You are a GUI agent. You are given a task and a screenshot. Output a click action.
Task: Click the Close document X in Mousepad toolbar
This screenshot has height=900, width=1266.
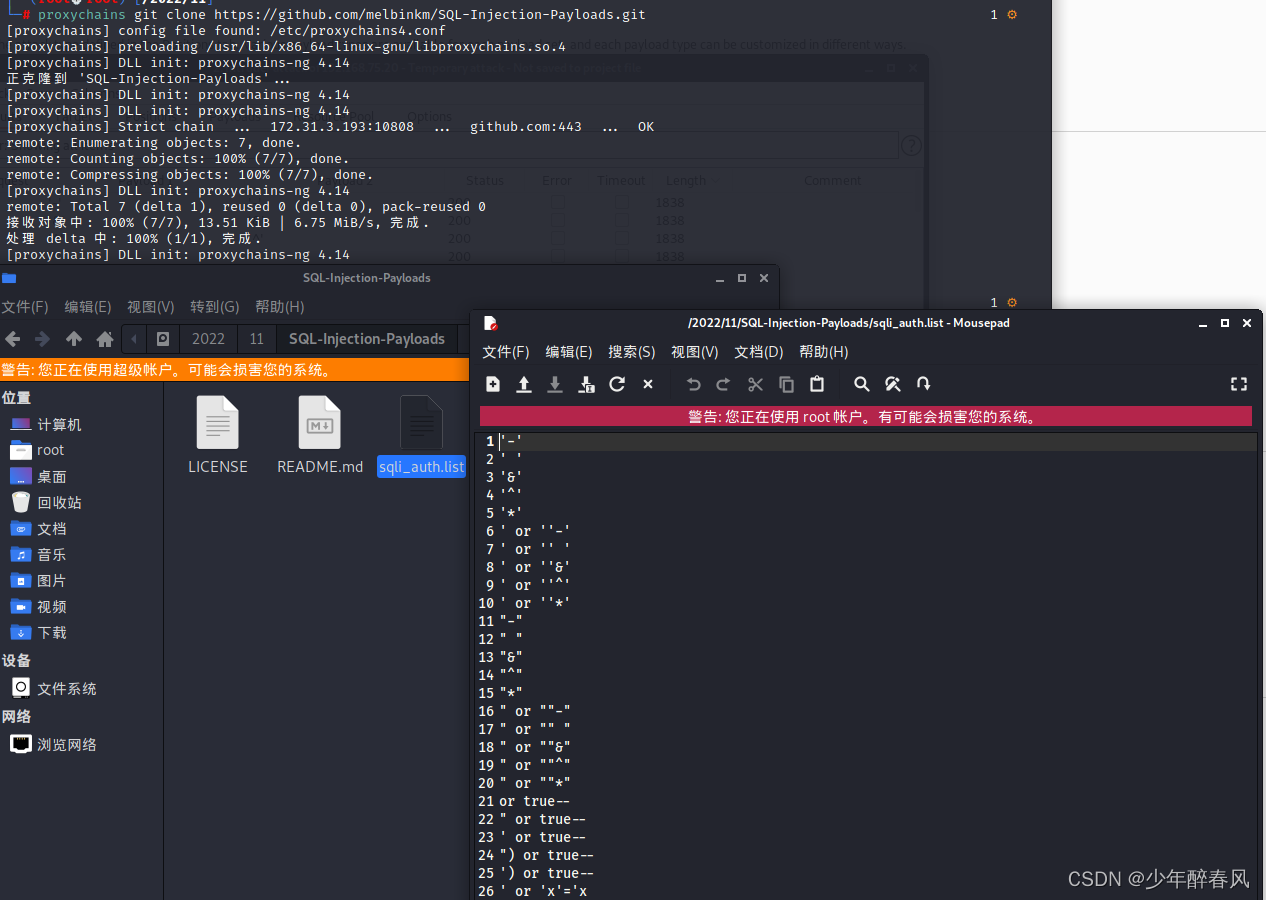click(648, 384)
